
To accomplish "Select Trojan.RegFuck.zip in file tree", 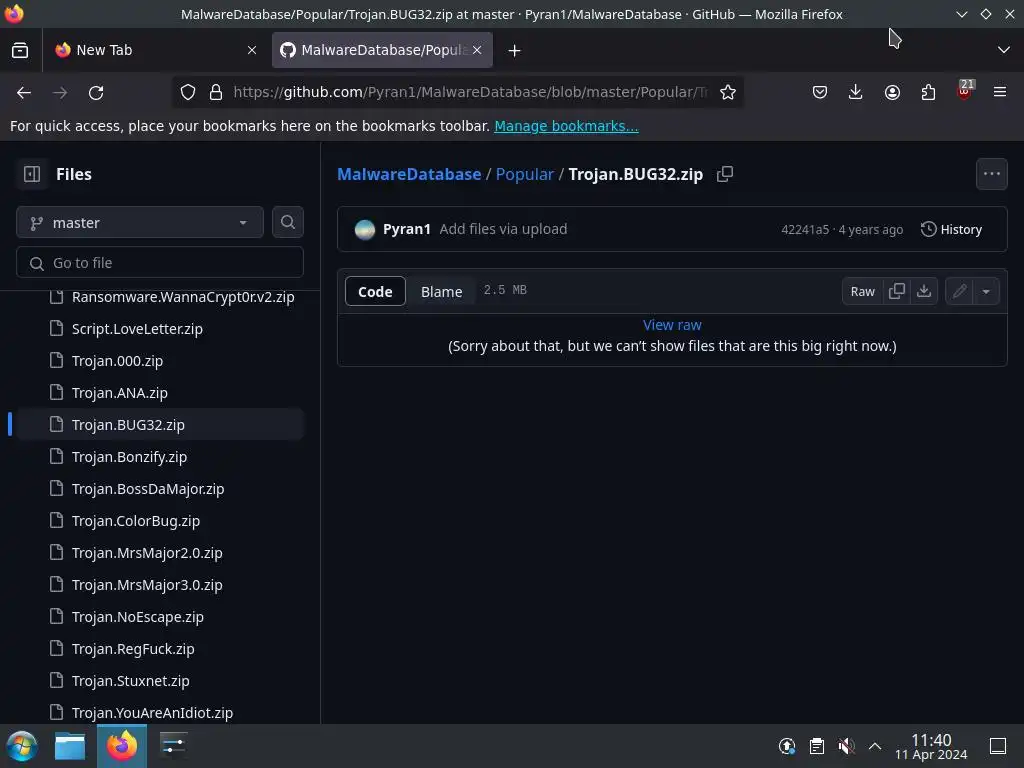I will [160, 648].
